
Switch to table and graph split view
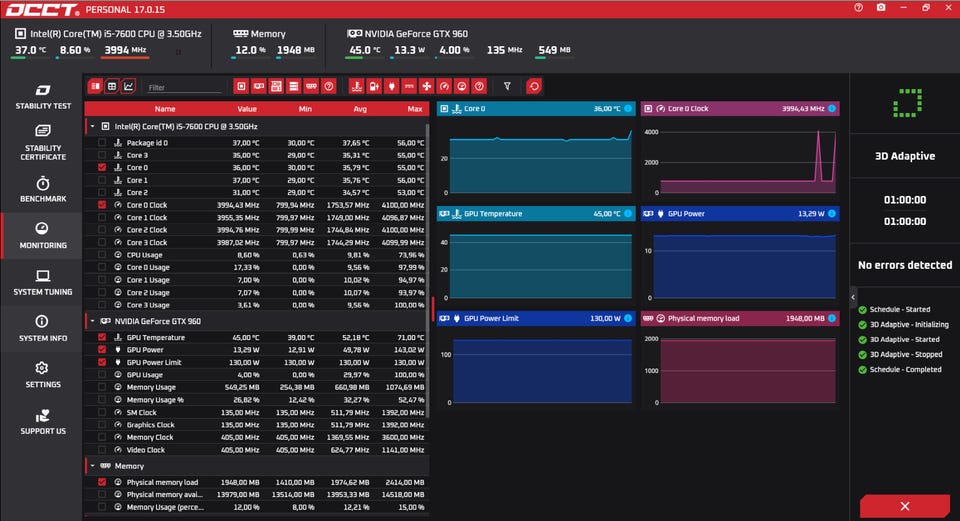pyautogui.click(x=95, y=86)
